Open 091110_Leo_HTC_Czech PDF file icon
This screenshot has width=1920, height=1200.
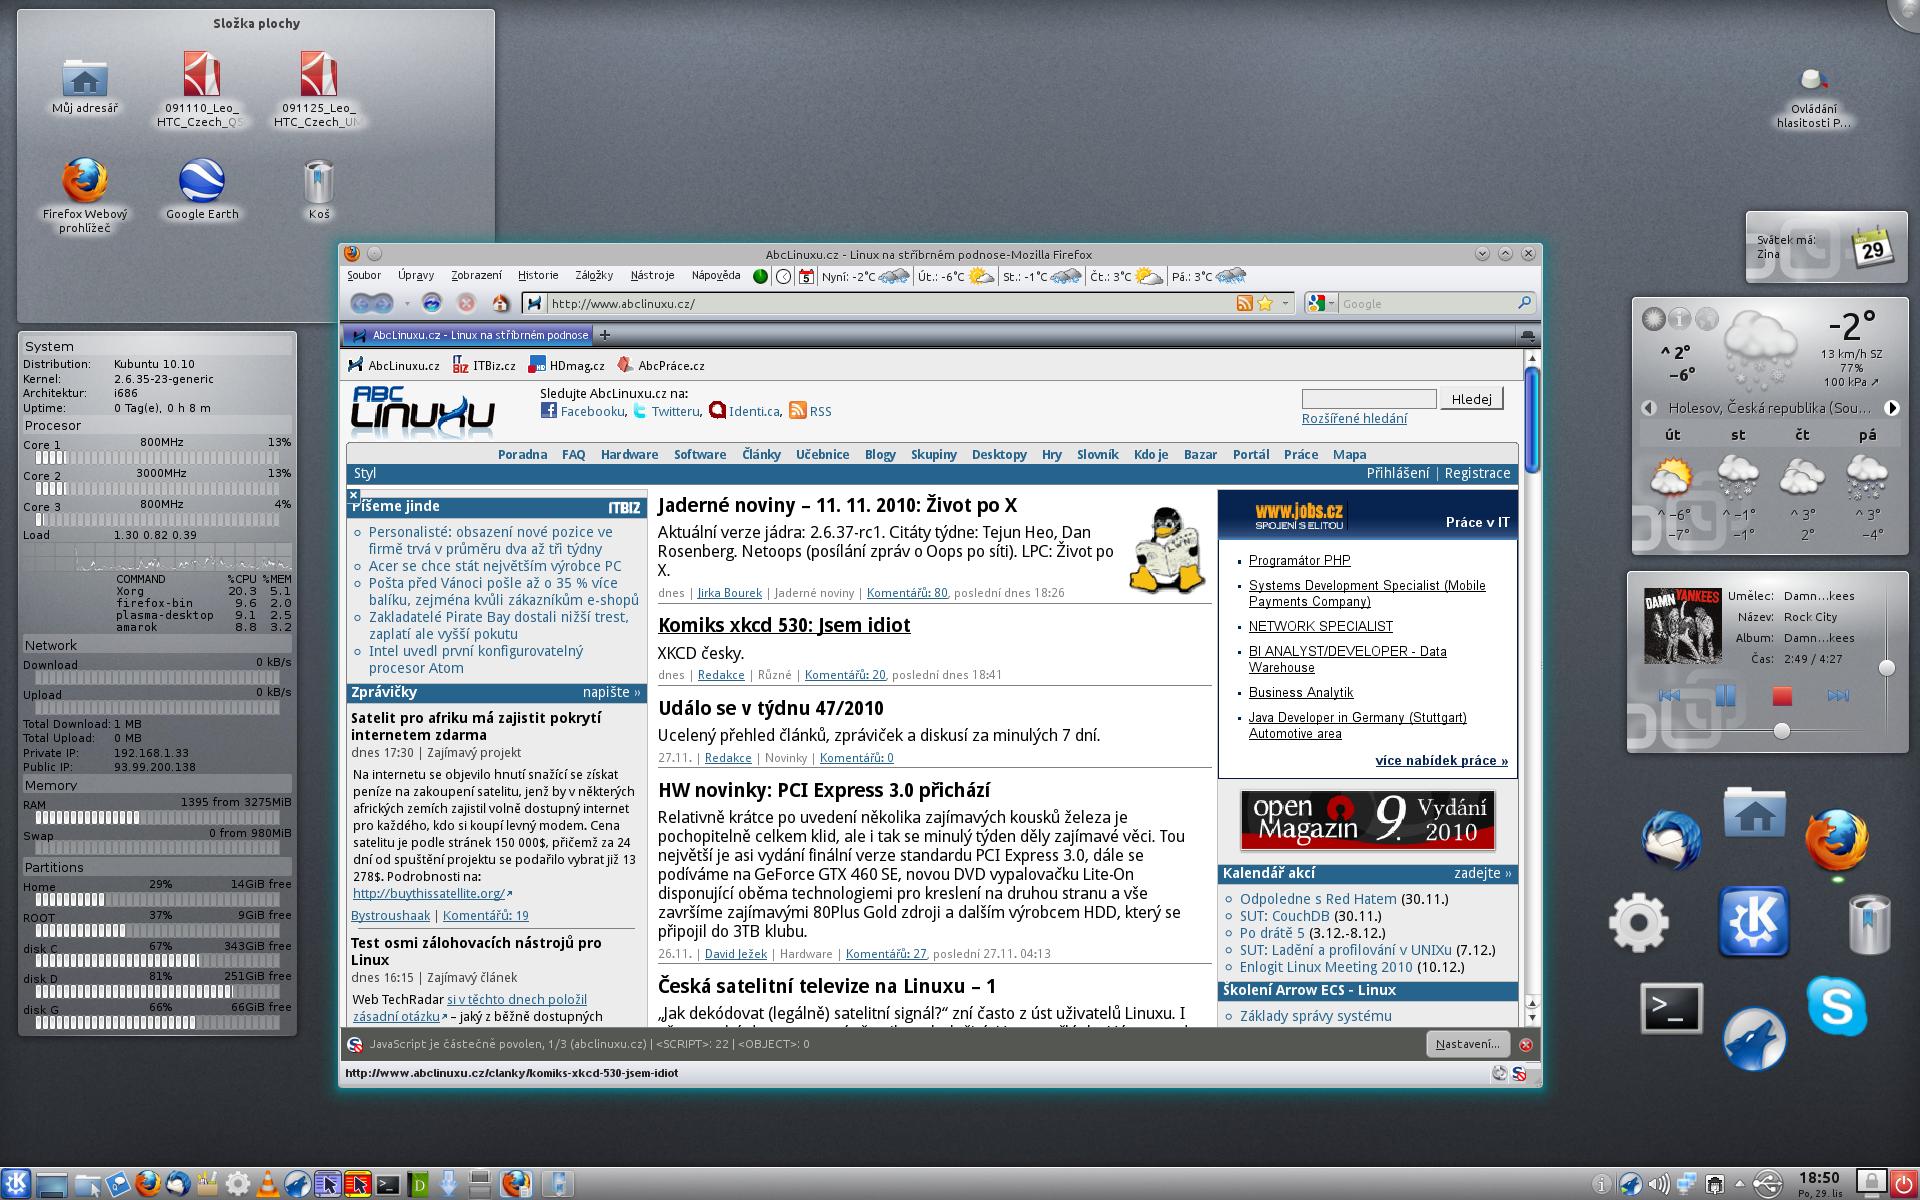[202, 75]
